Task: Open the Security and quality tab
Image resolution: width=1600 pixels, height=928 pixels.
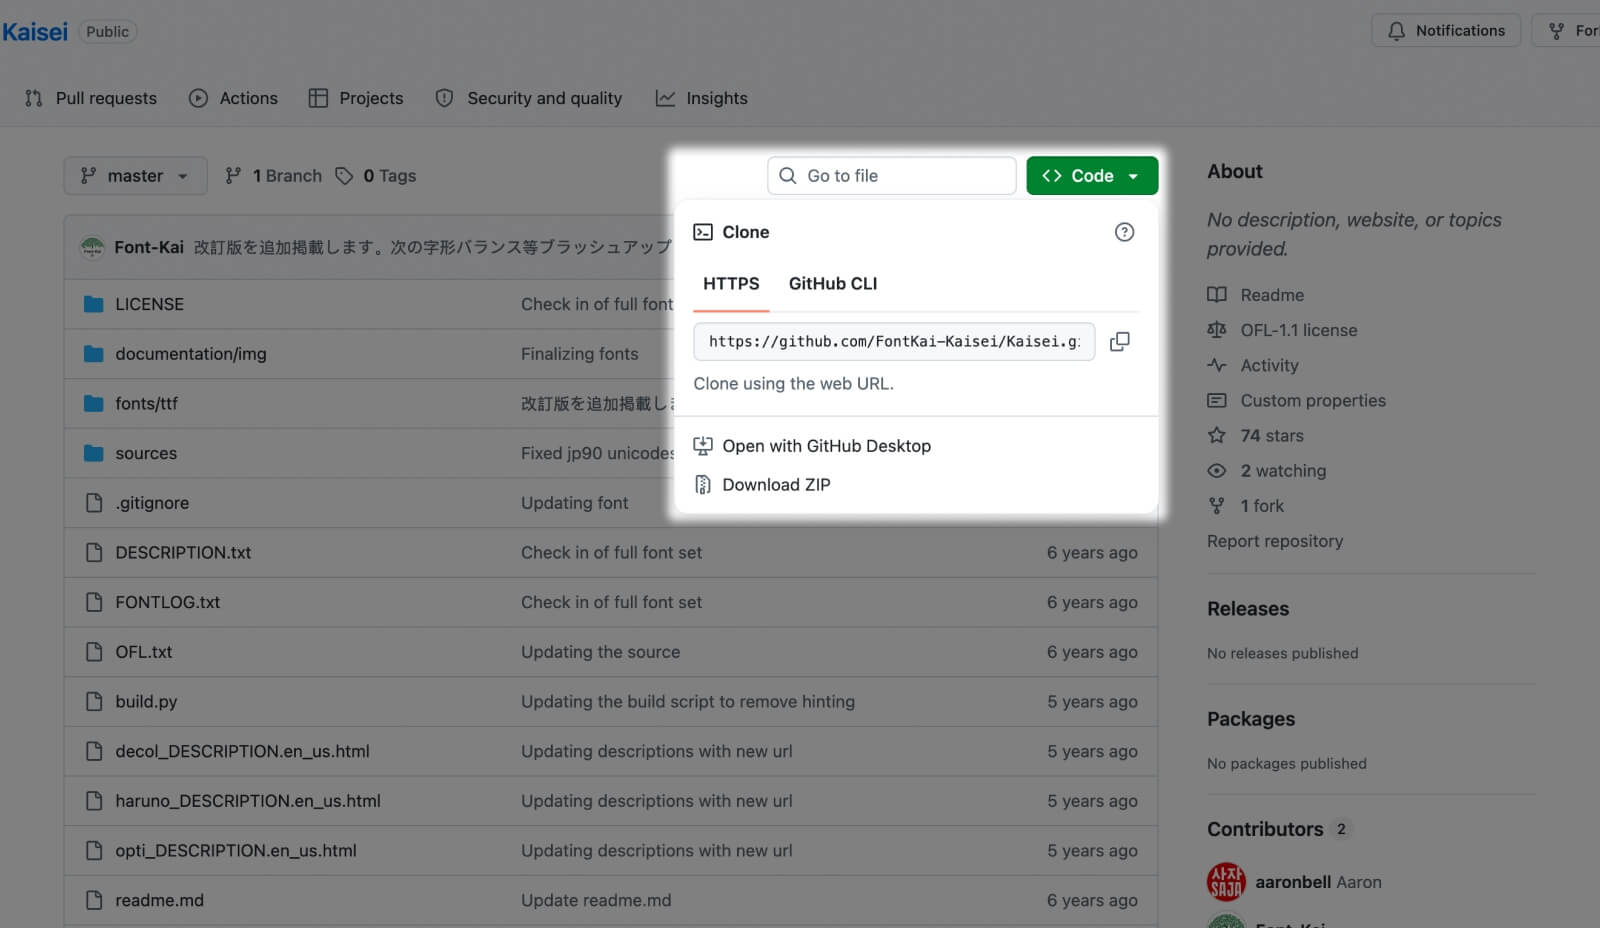Action: [529, 98]
